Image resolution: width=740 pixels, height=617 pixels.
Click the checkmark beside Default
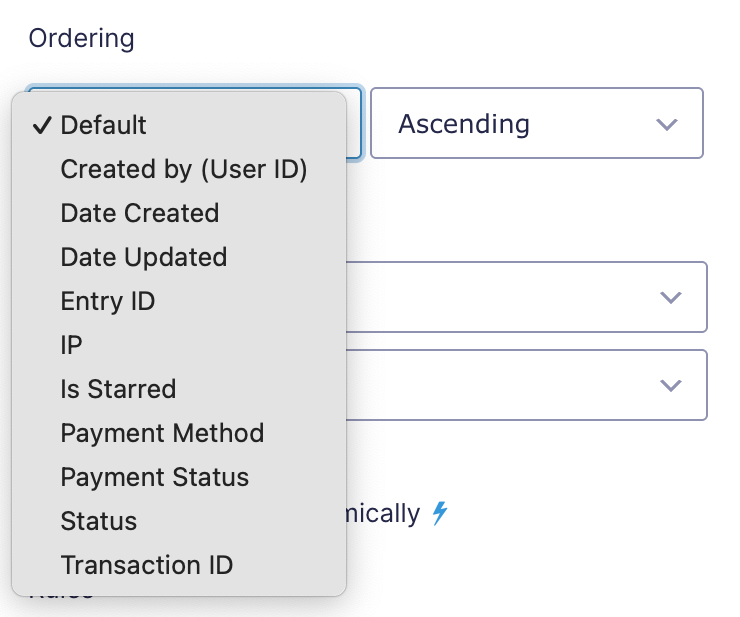(x=42, y=125)
